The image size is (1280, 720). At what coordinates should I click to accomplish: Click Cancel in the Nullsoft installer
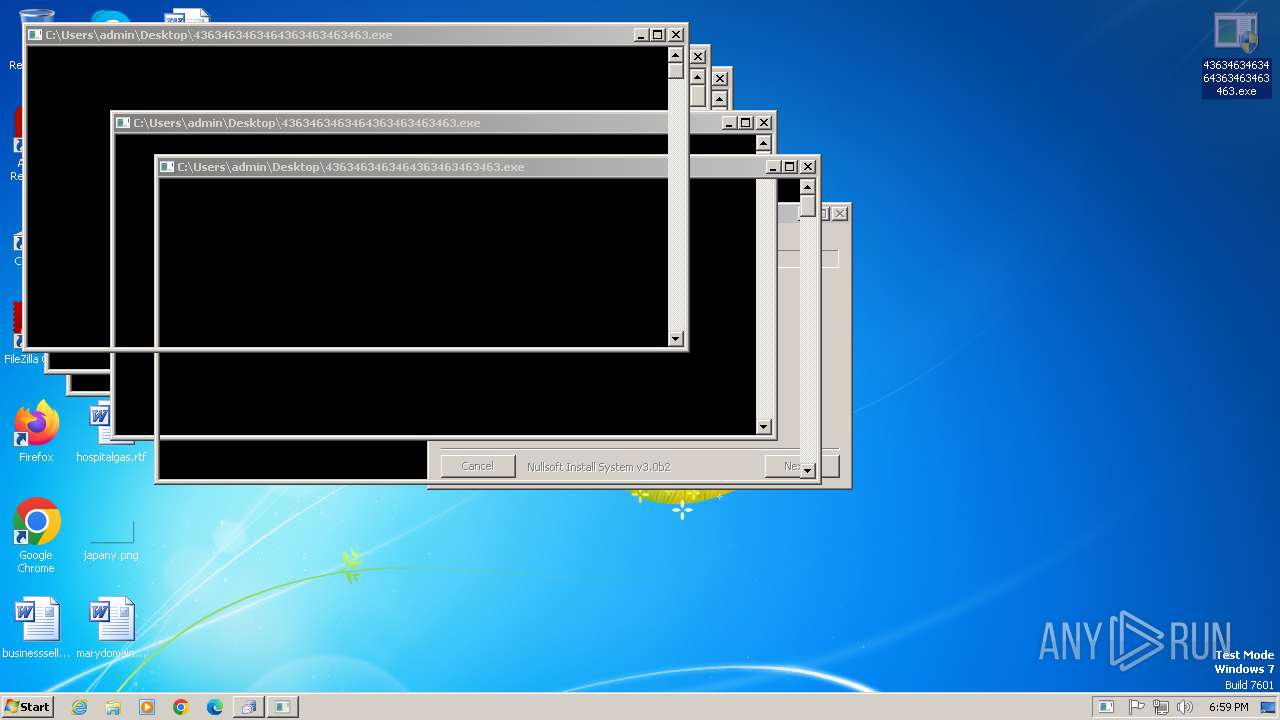pyautogui.click(x=478, y=466)
